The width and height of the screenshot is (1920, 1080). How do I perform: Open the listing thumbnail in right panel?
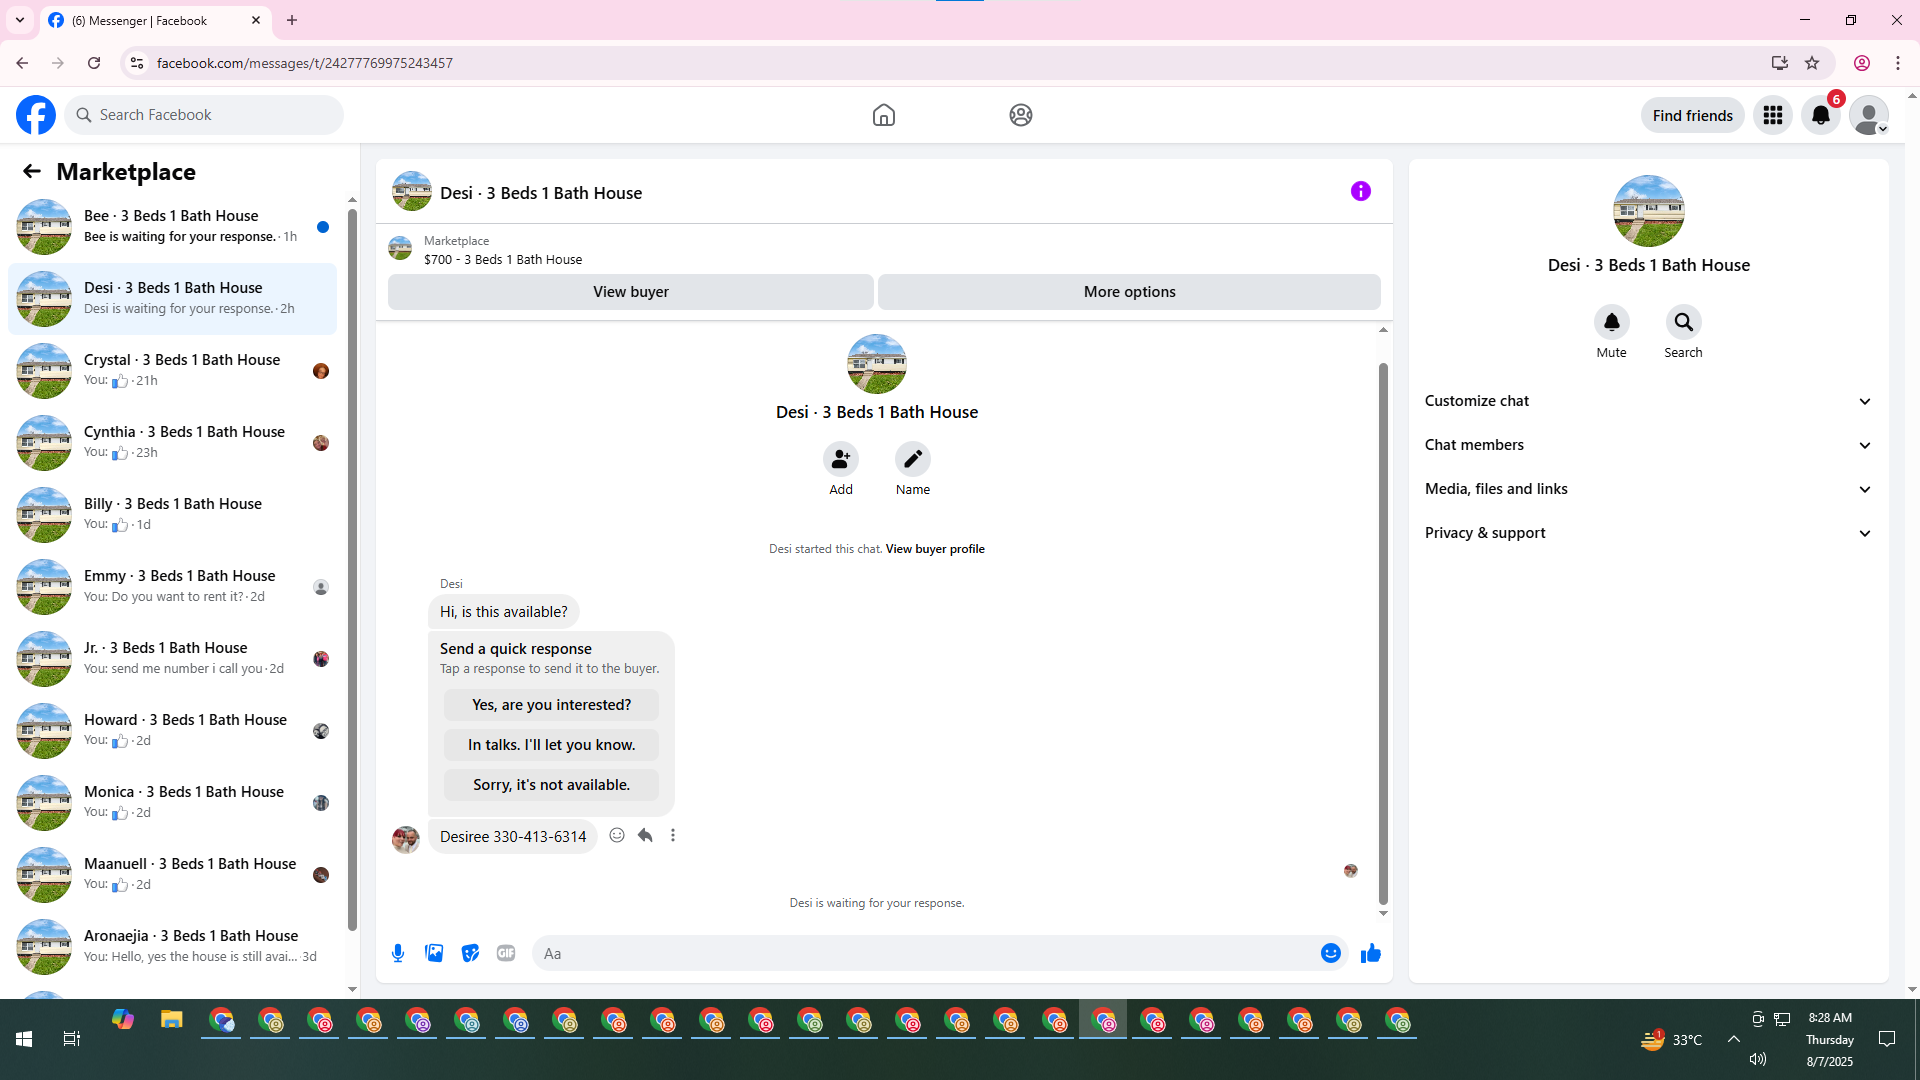coord(1648,211)
